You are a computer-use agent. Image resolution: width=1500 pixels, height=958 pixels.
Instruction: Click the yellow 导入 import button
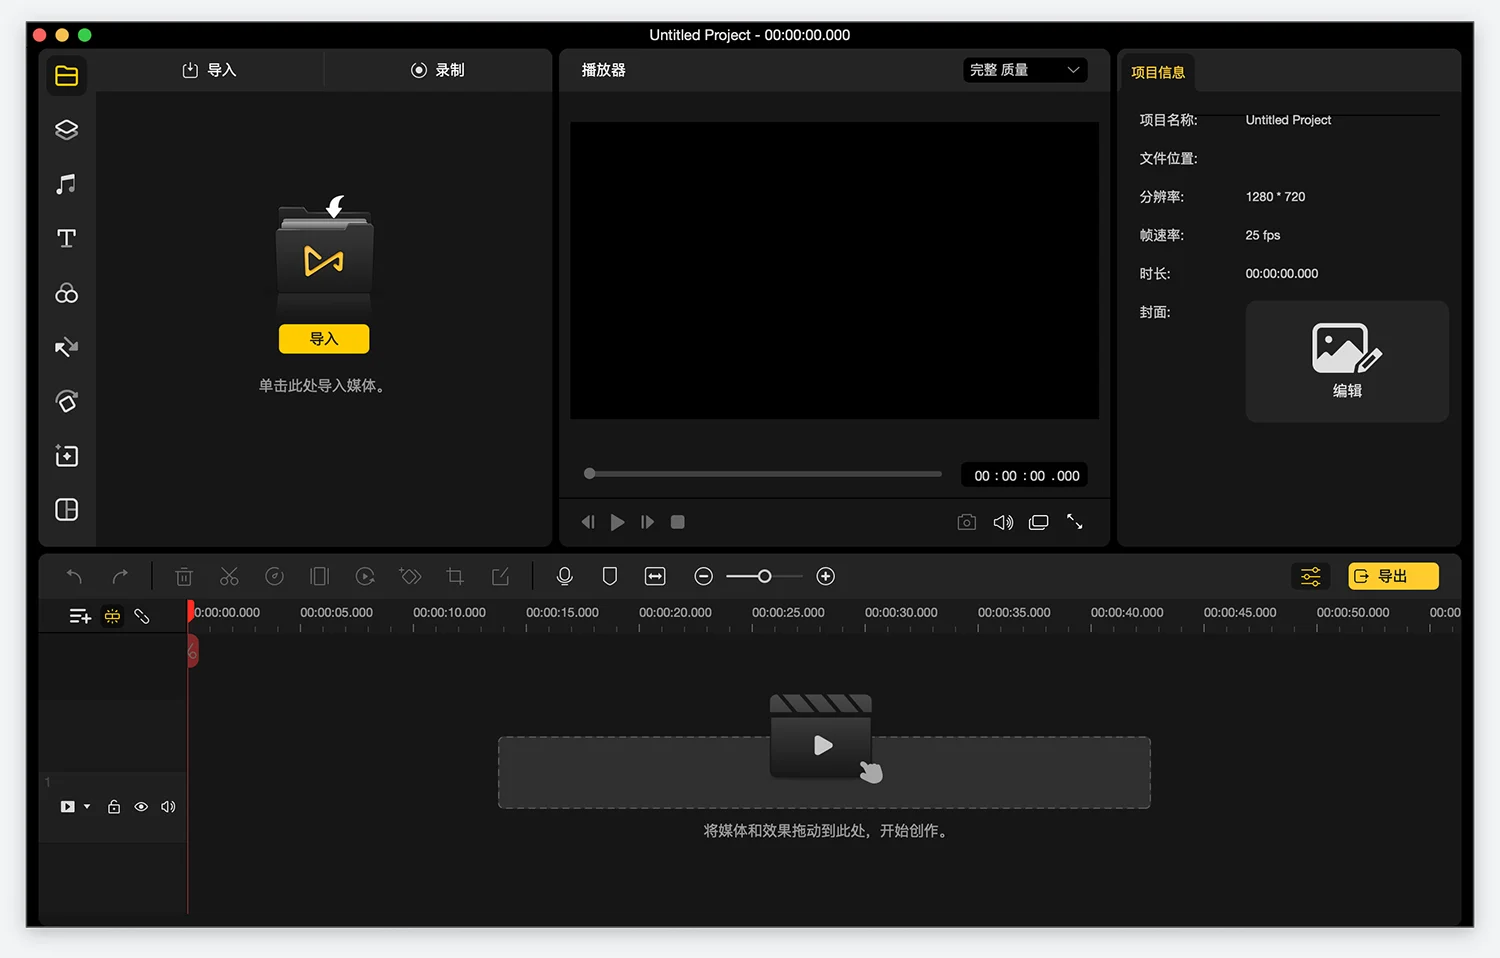coord(323,339)
